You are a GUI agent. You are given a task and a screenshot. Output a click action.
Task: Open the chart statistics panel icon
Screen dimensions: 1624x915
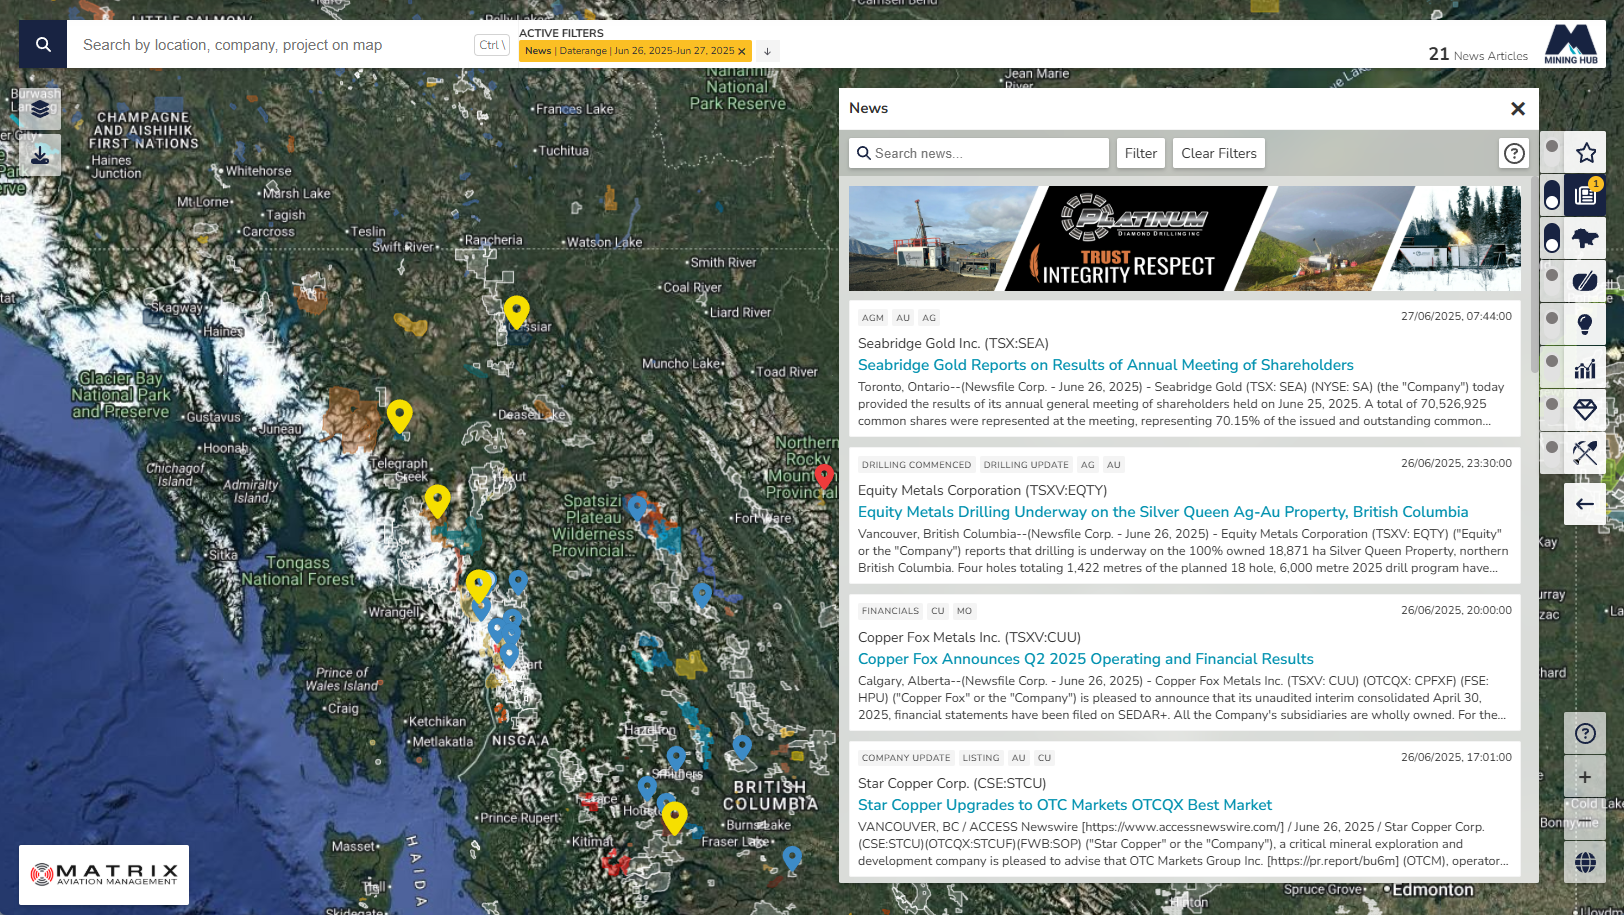click(x=1585, y=367)
